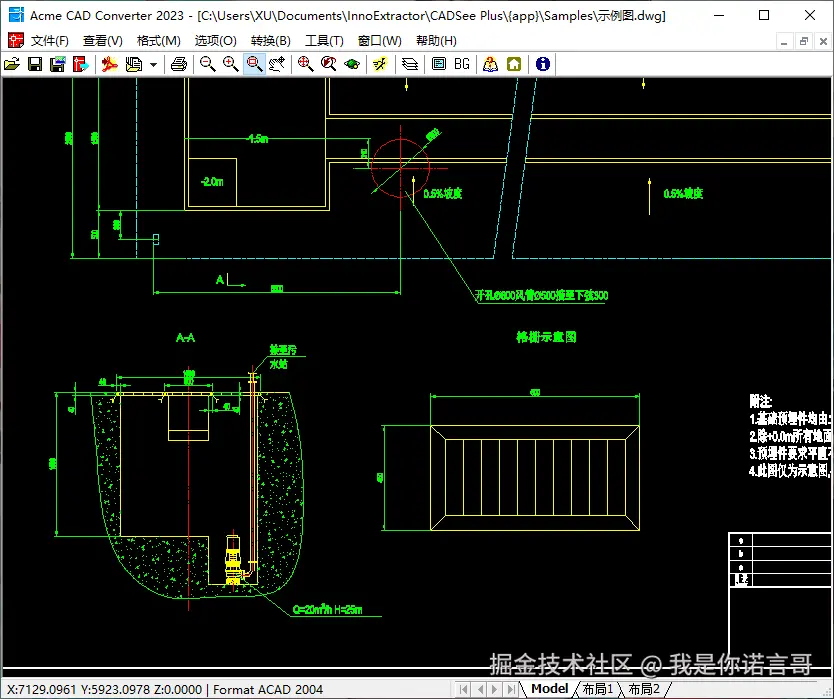Click the Save floppy disk icon
Image resolution: width=834 pixels, height=699 pixels.
pyautogui.click(x=35, y=64)
